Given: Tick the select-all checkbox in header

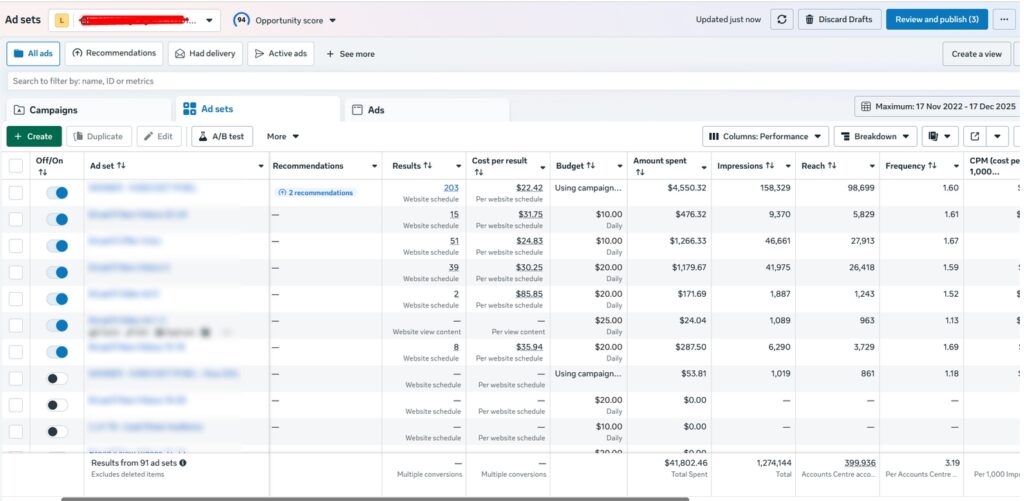Looking at the screenshot, I should (16, 166).
